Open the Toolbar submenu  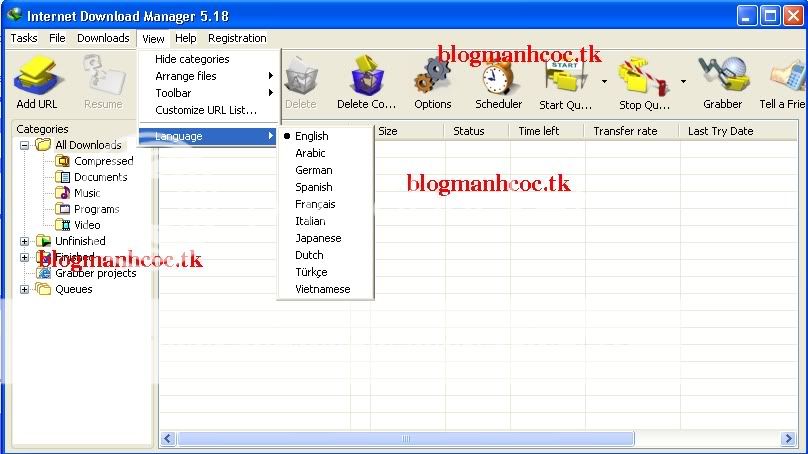click(209, 93)
